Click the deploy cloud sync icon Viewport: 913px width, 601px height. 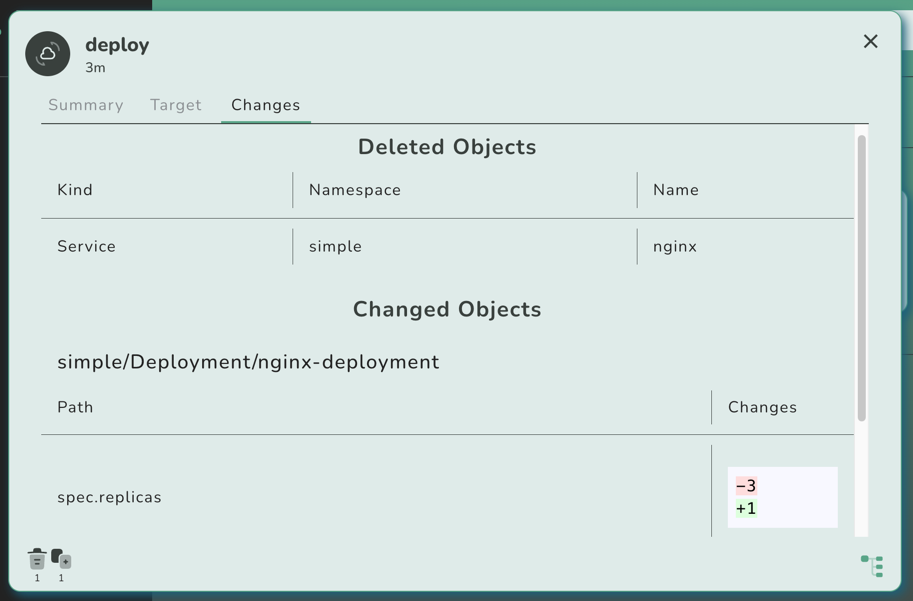[x=48, y=54]
